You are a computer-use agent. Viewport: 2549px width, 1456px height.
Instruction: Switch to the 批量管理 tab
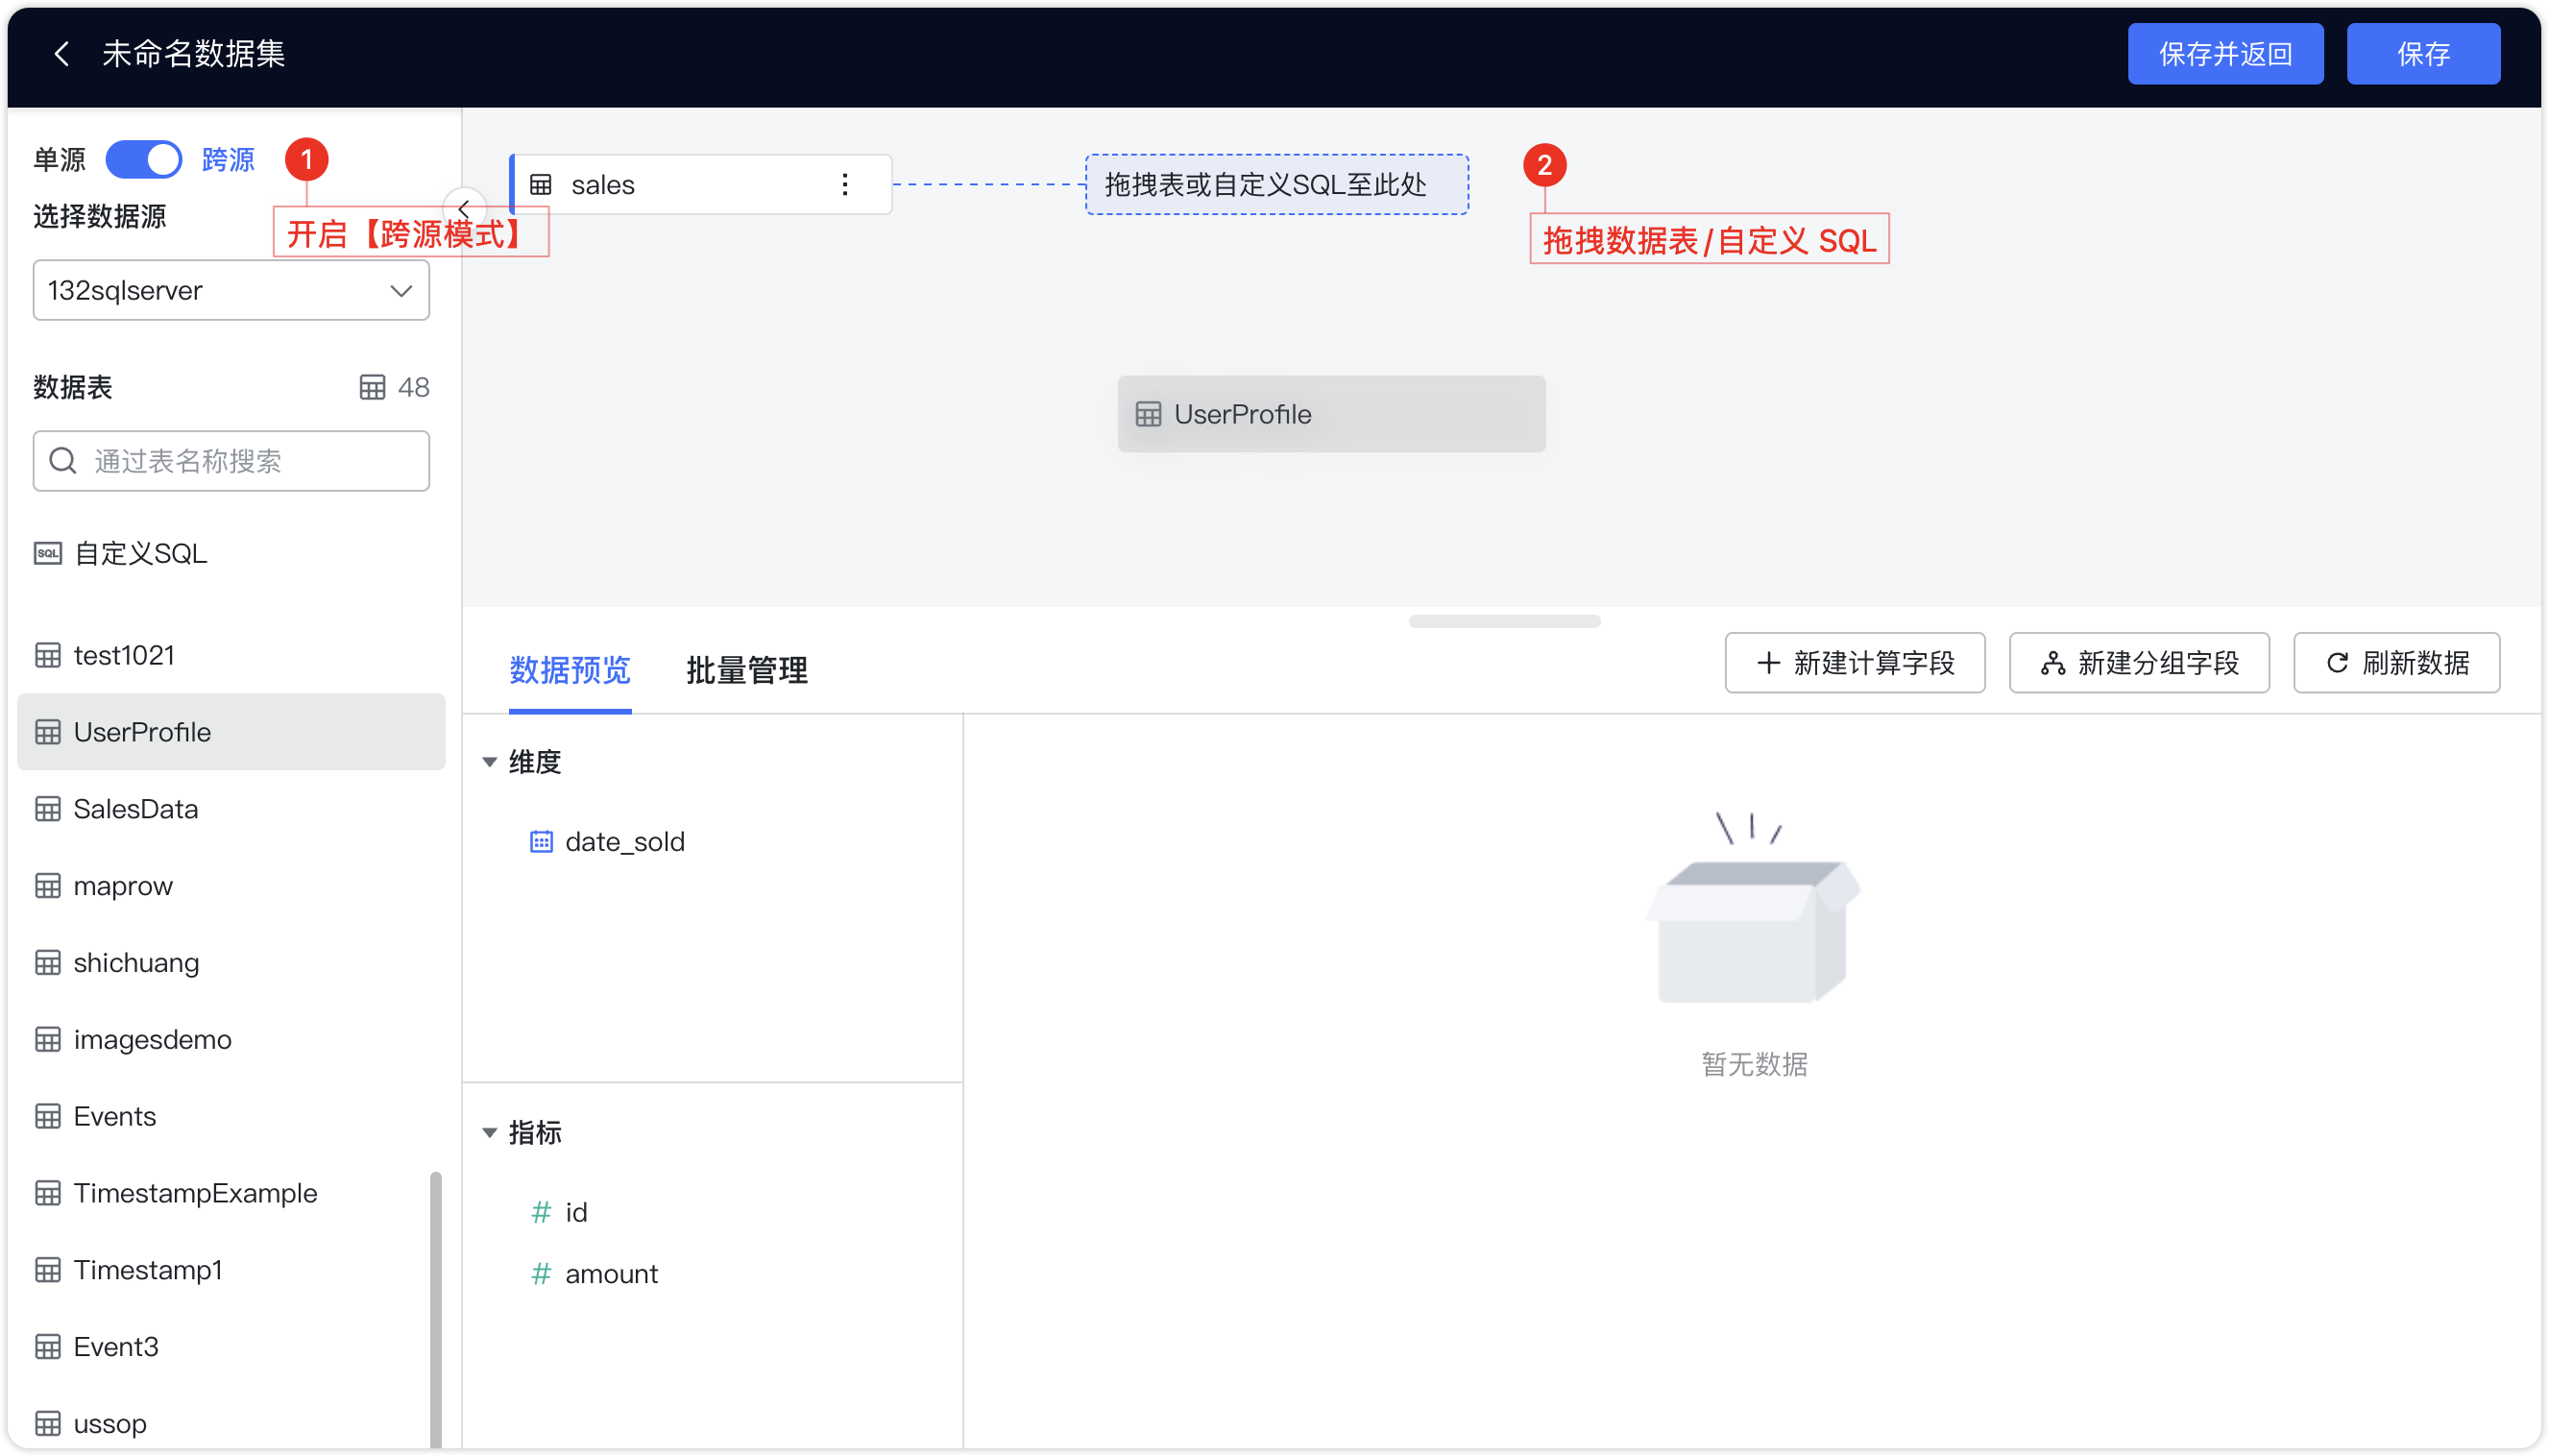(747, 670)
